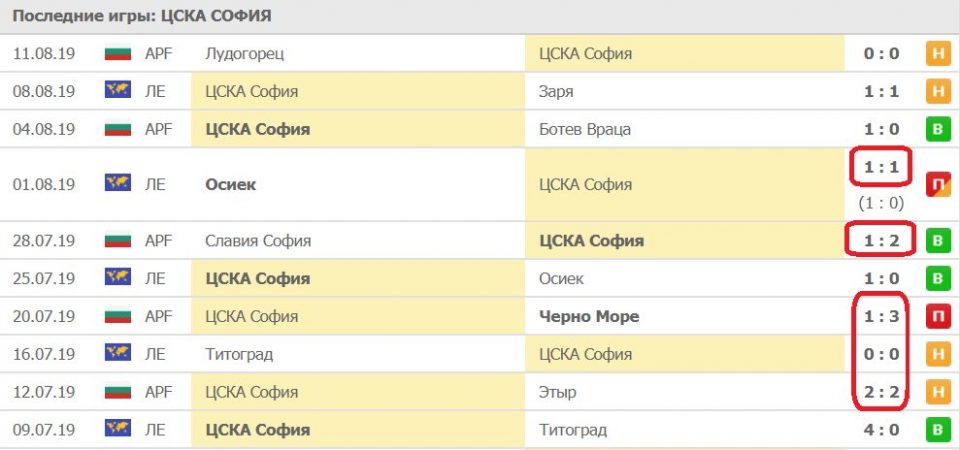Click green В badge for 09.07.19 match
Image resolution: width=960 pixels, height=450 pixels.
[x=938, y=430]
